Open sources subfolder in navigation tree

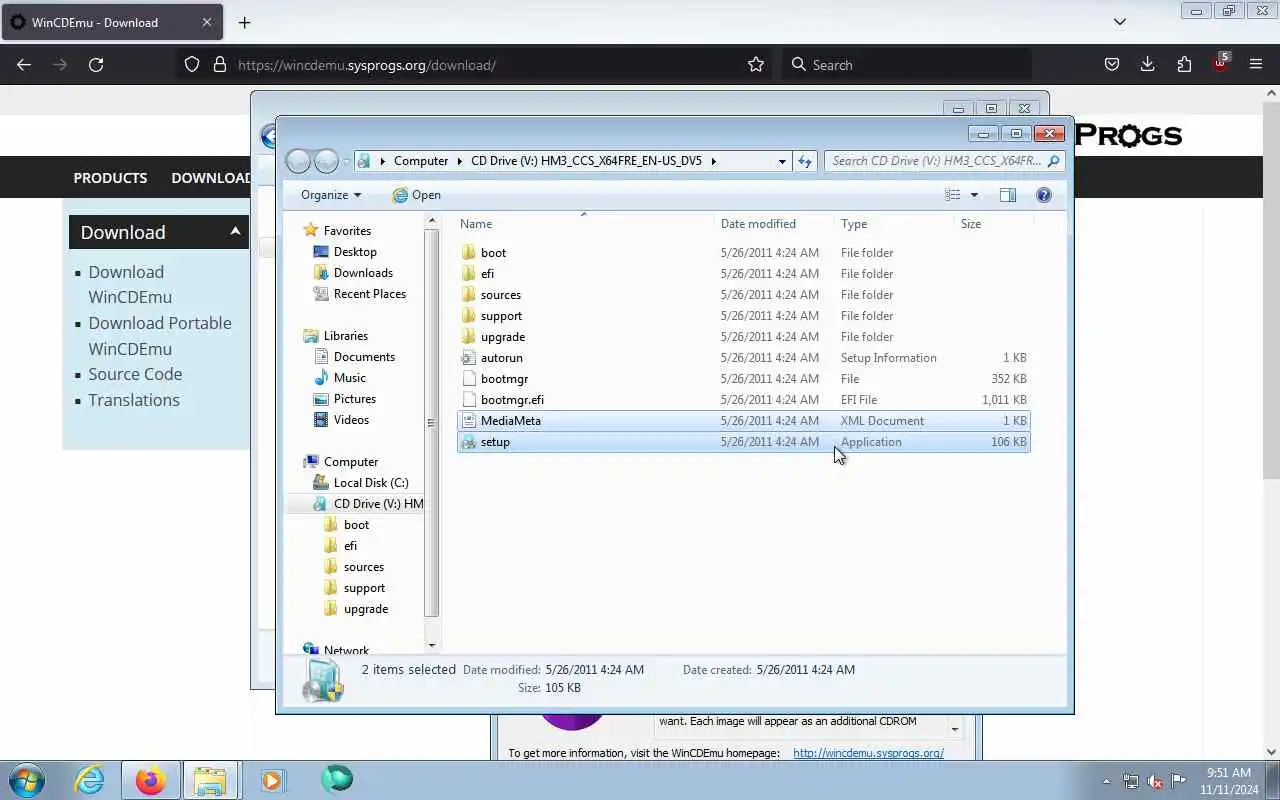pos(363,567)
